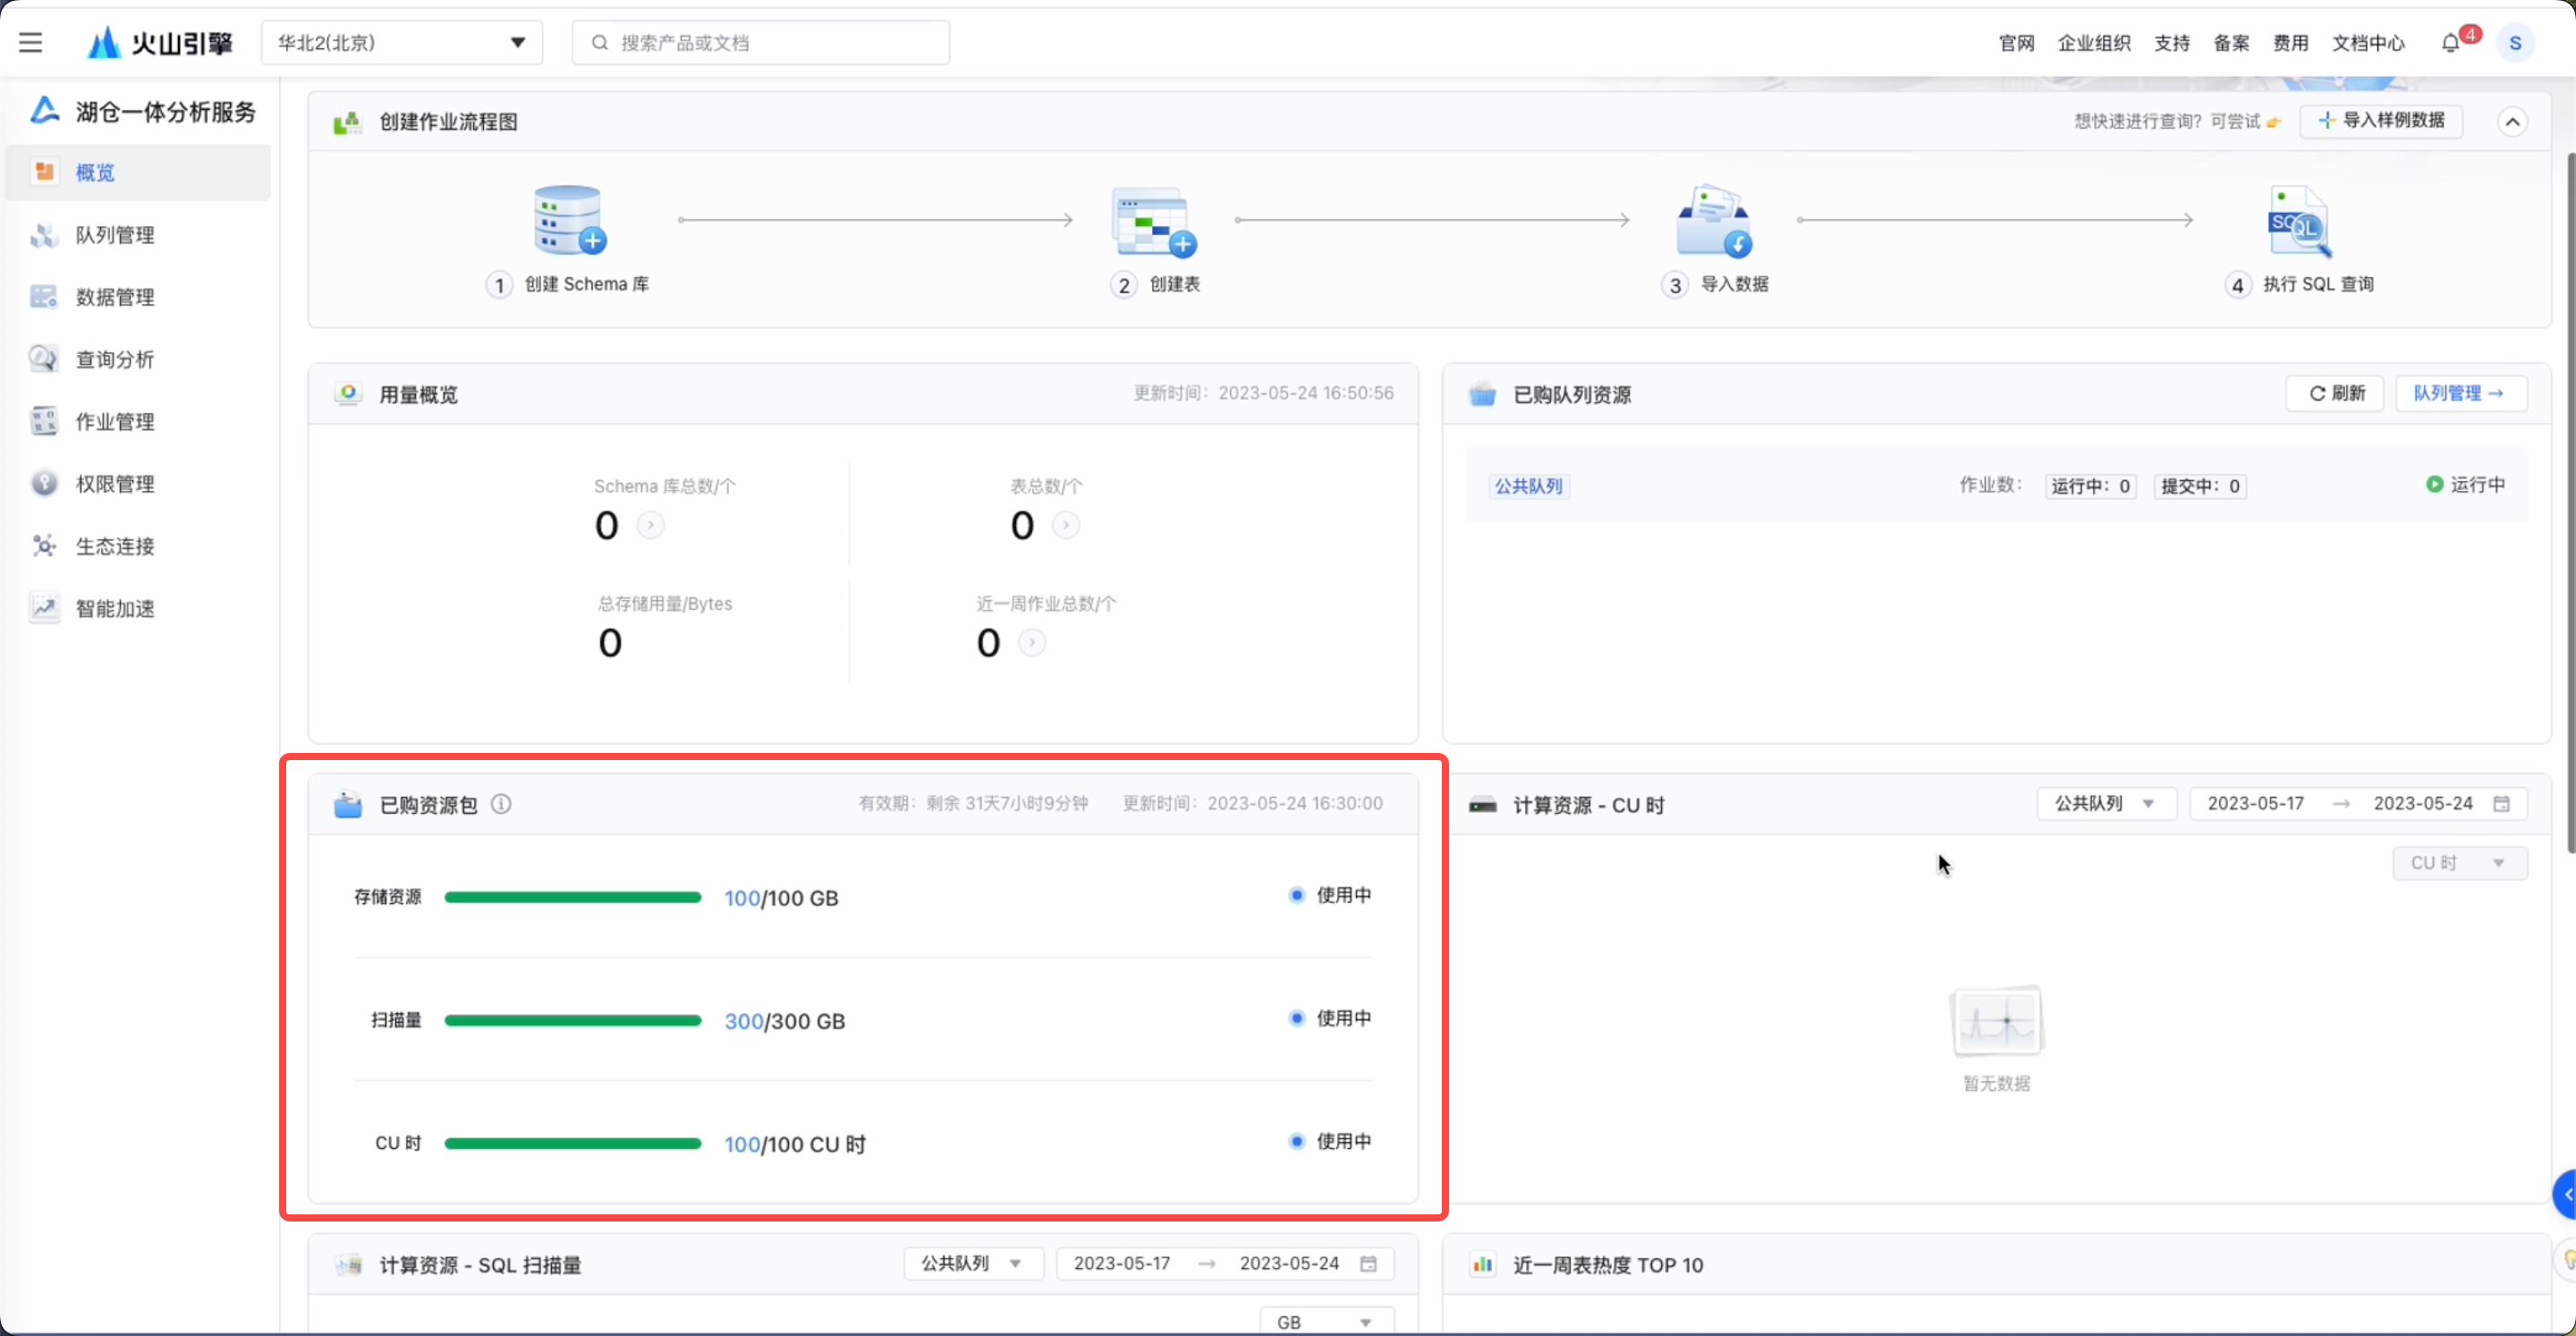Click the 导入数据 step icon

[1714, 220]
